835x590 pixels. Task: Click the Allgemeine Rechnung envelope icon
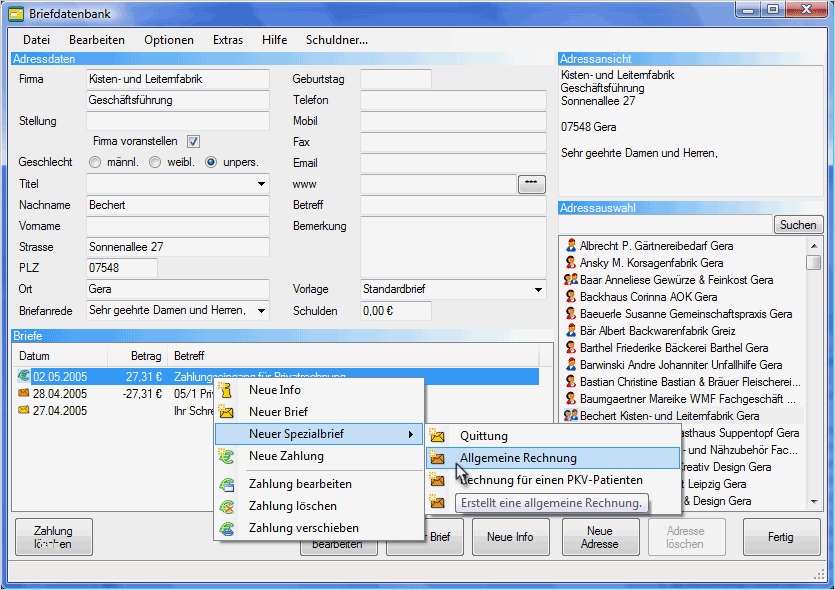(x=437, y=458)
